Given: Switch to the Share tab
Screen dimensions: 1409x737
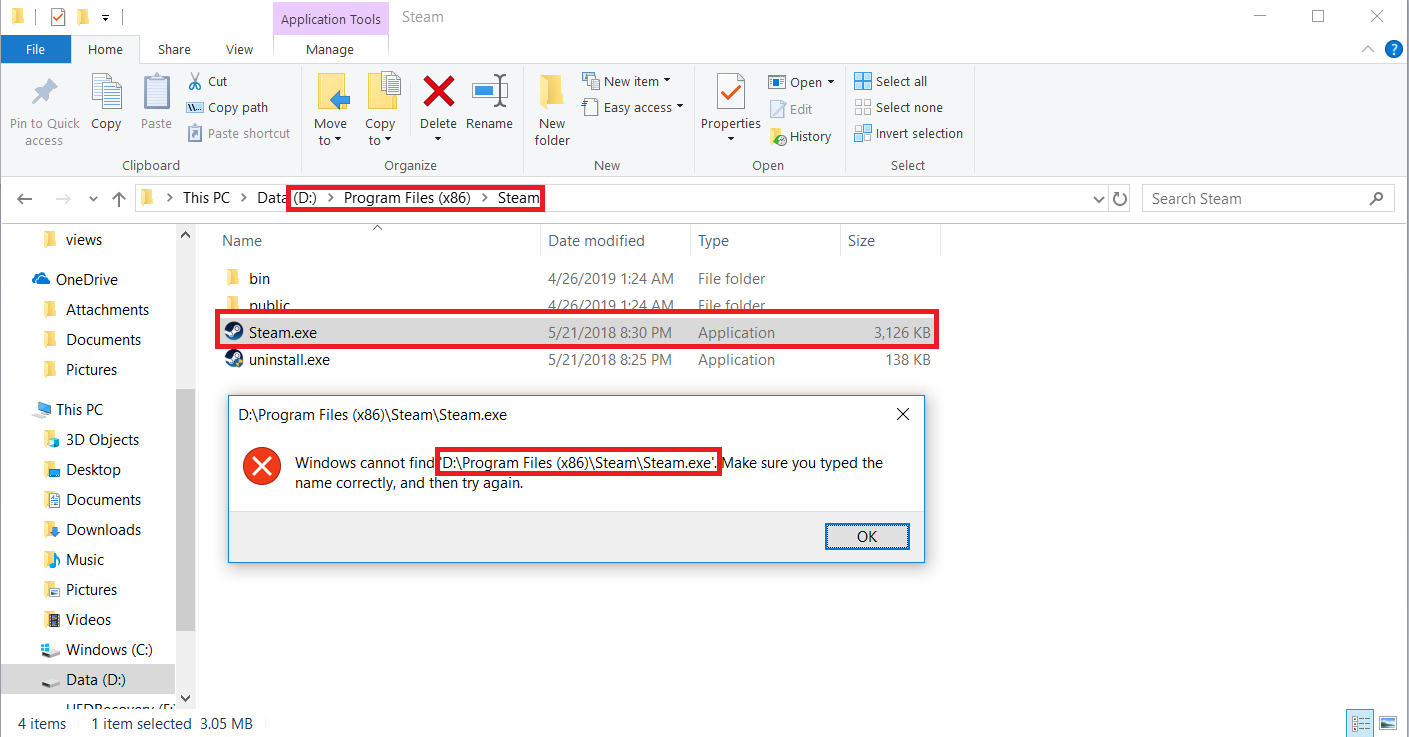Looking at the screenshot, I should click(174, 49).
